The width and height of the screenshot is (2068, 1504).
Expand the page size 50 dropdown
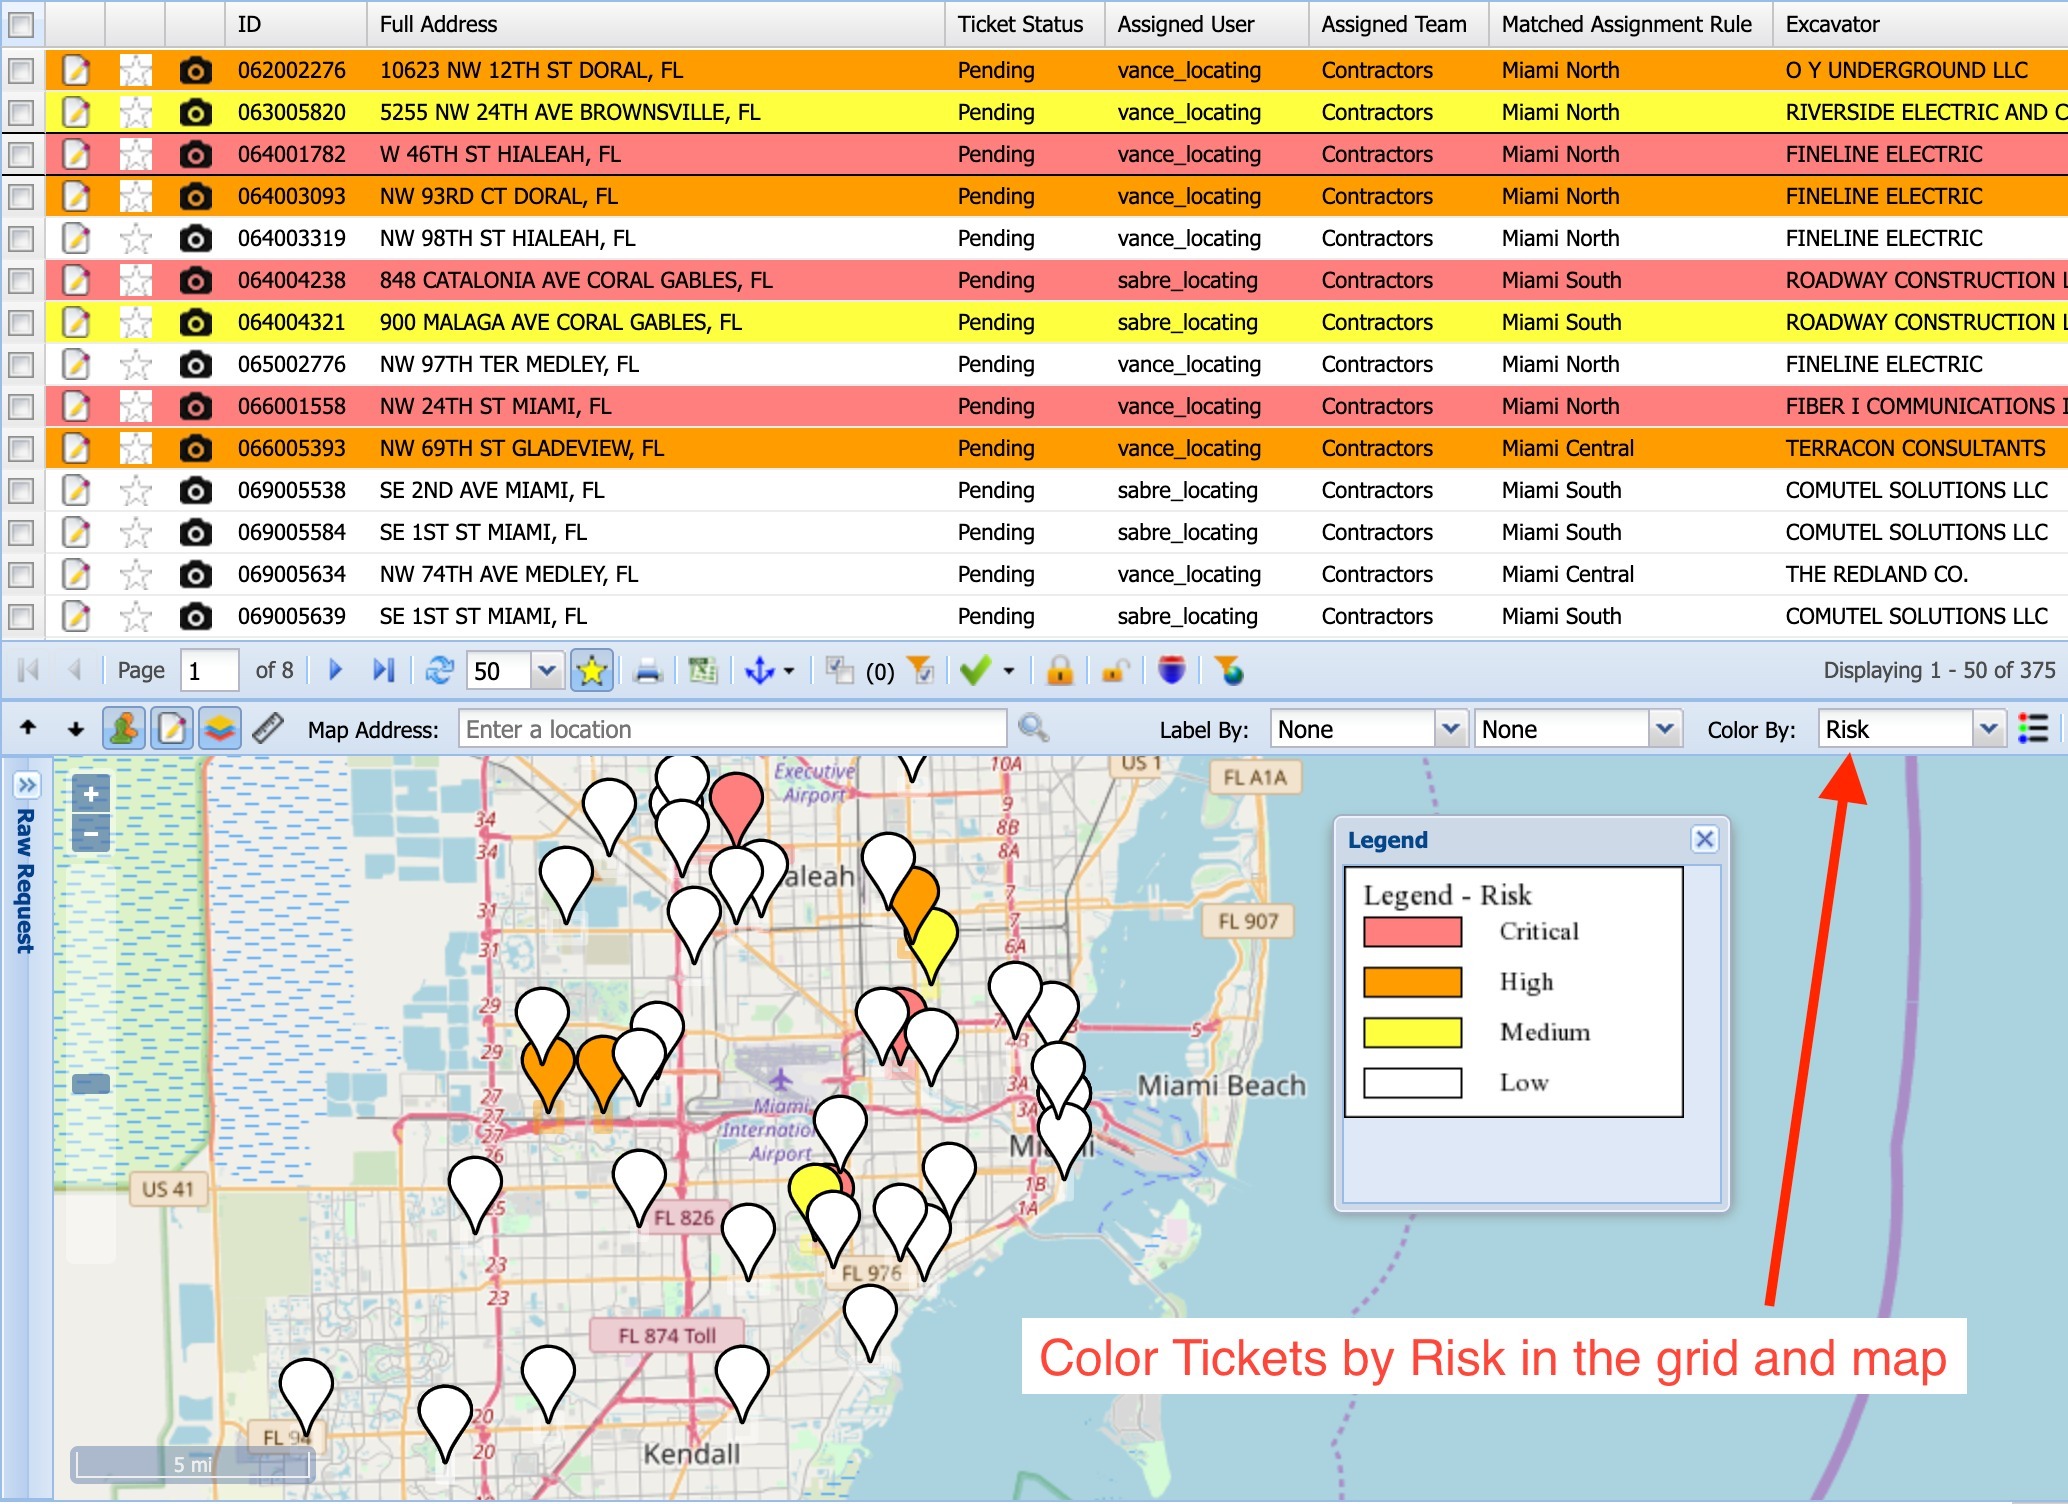[x=546, y=671]
